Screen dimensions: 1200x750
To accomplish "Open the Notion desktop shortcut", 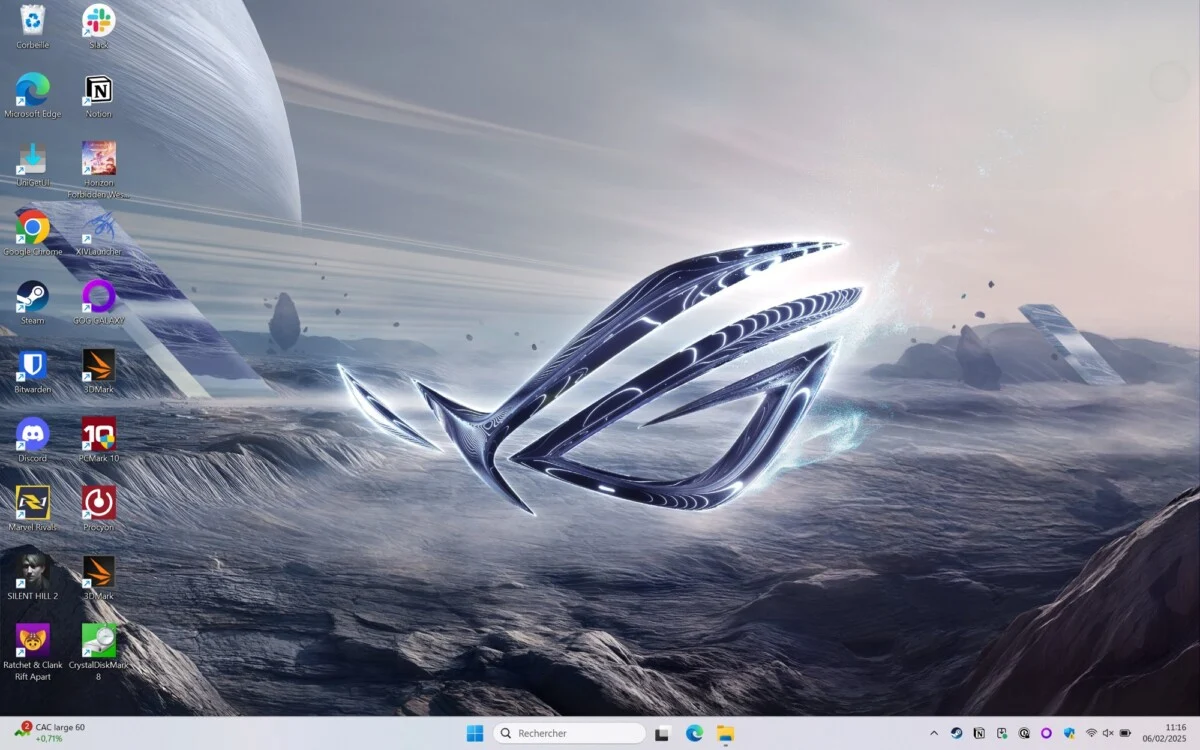I will point(98,88).
